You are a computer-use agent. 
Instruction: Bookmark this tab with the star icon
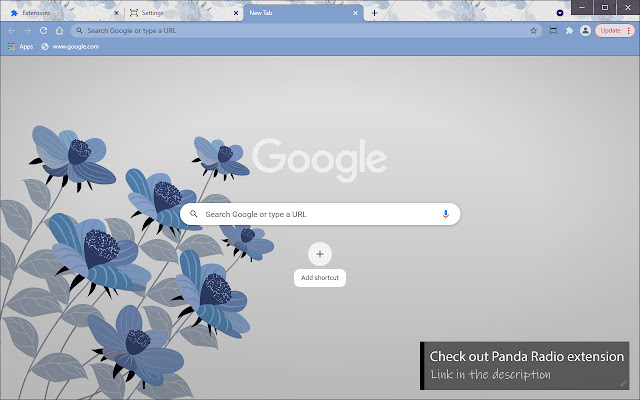(x=533, y=31)
